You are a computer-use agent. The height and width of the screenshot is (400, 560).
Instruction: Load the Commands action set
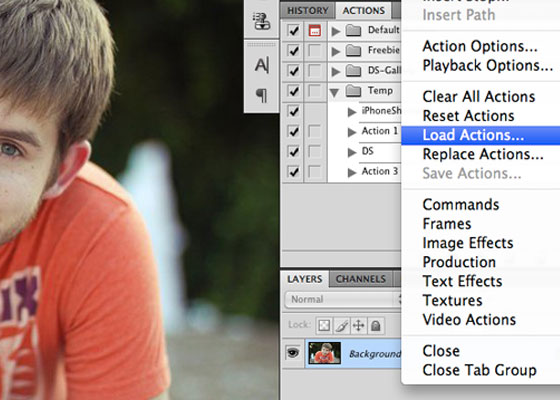[461, 205]
